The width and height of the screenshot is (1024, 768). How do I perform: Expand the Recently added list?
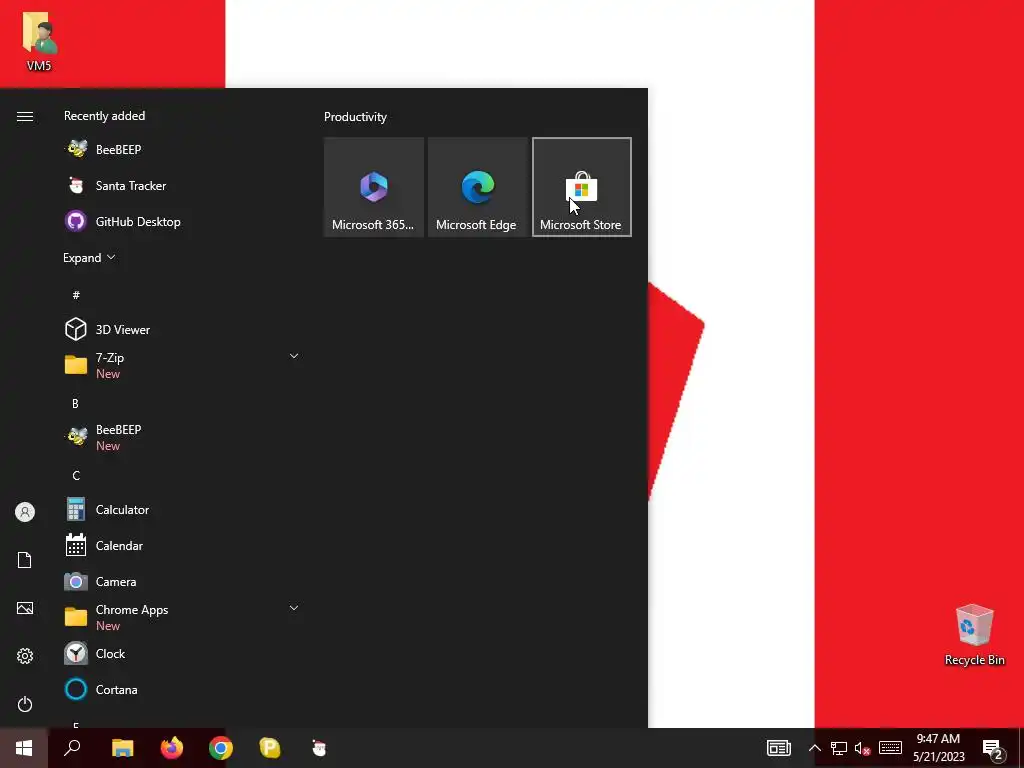89,258
